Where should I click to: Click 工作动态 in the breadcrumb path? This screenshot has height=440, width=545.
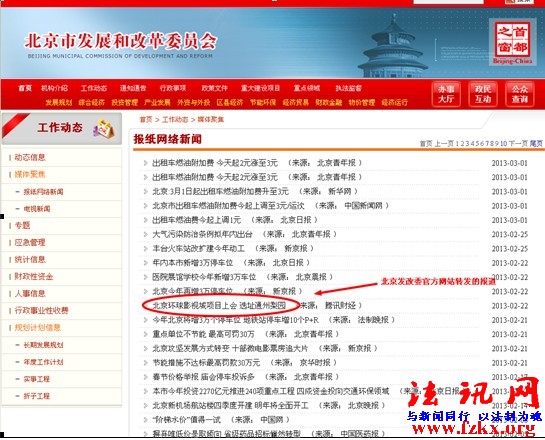coord(175,119)
